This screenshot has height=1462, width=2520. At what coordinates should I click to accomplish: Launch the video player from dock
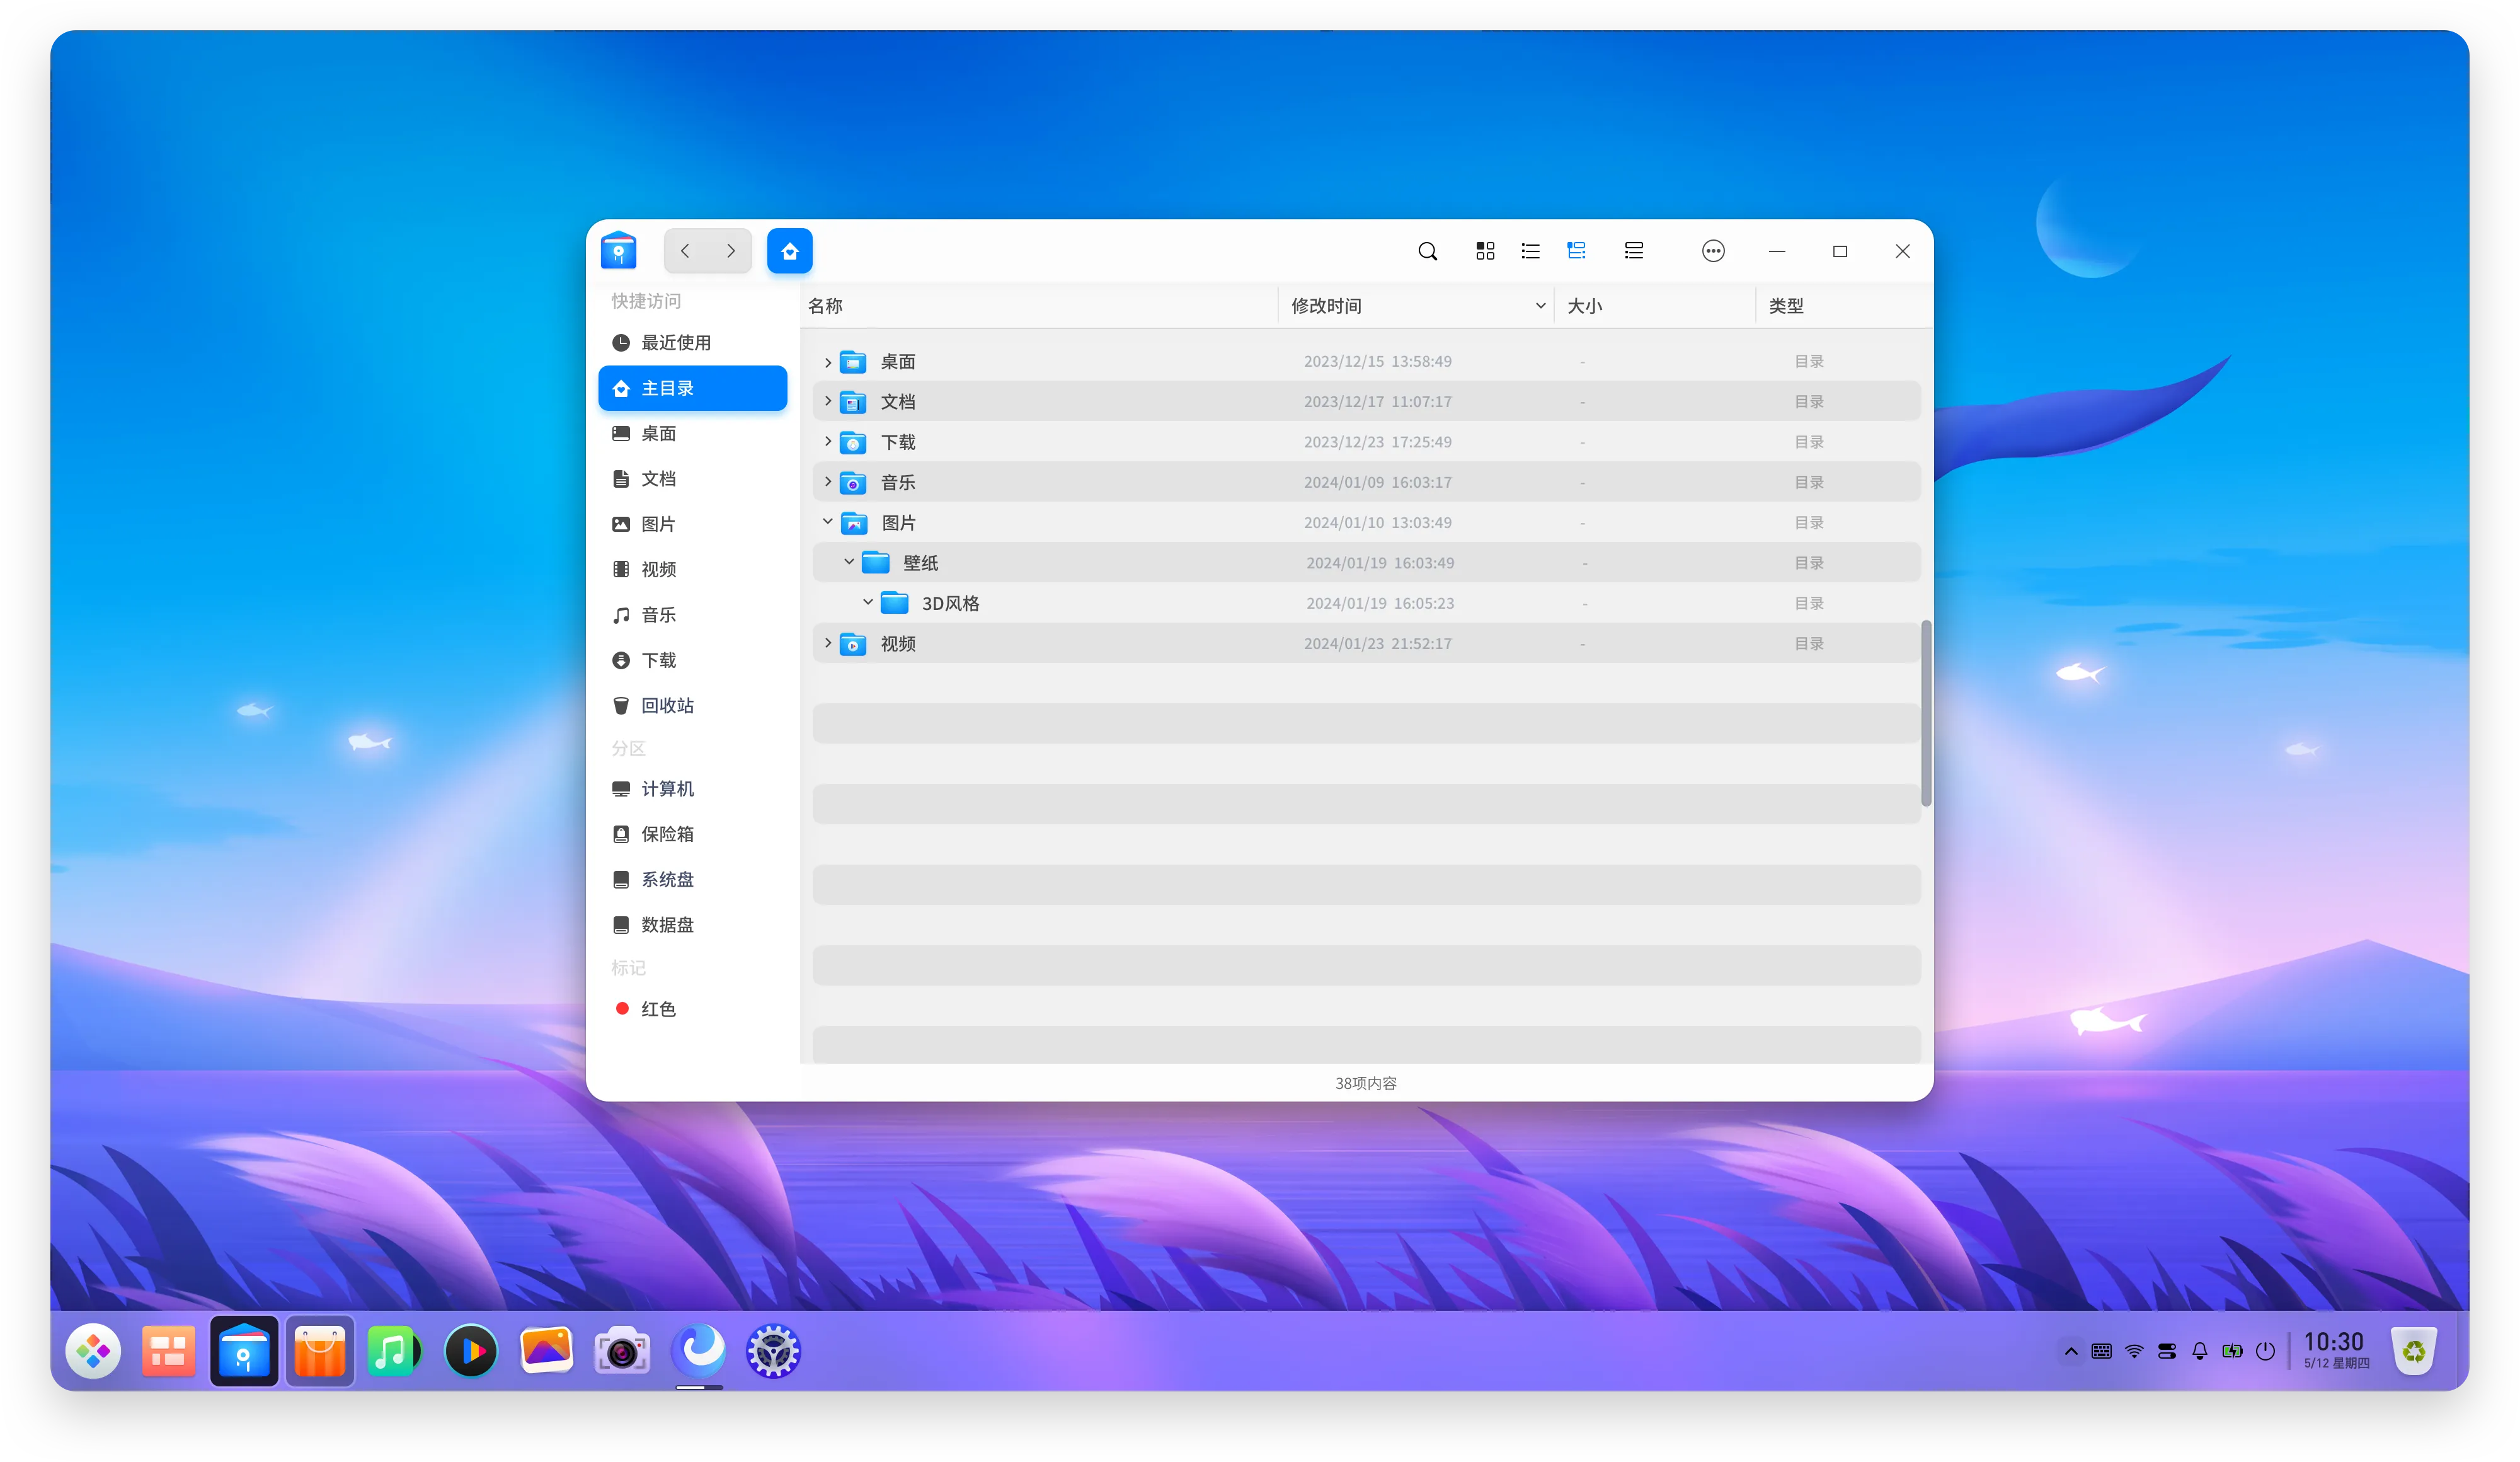pos(471,1351)
